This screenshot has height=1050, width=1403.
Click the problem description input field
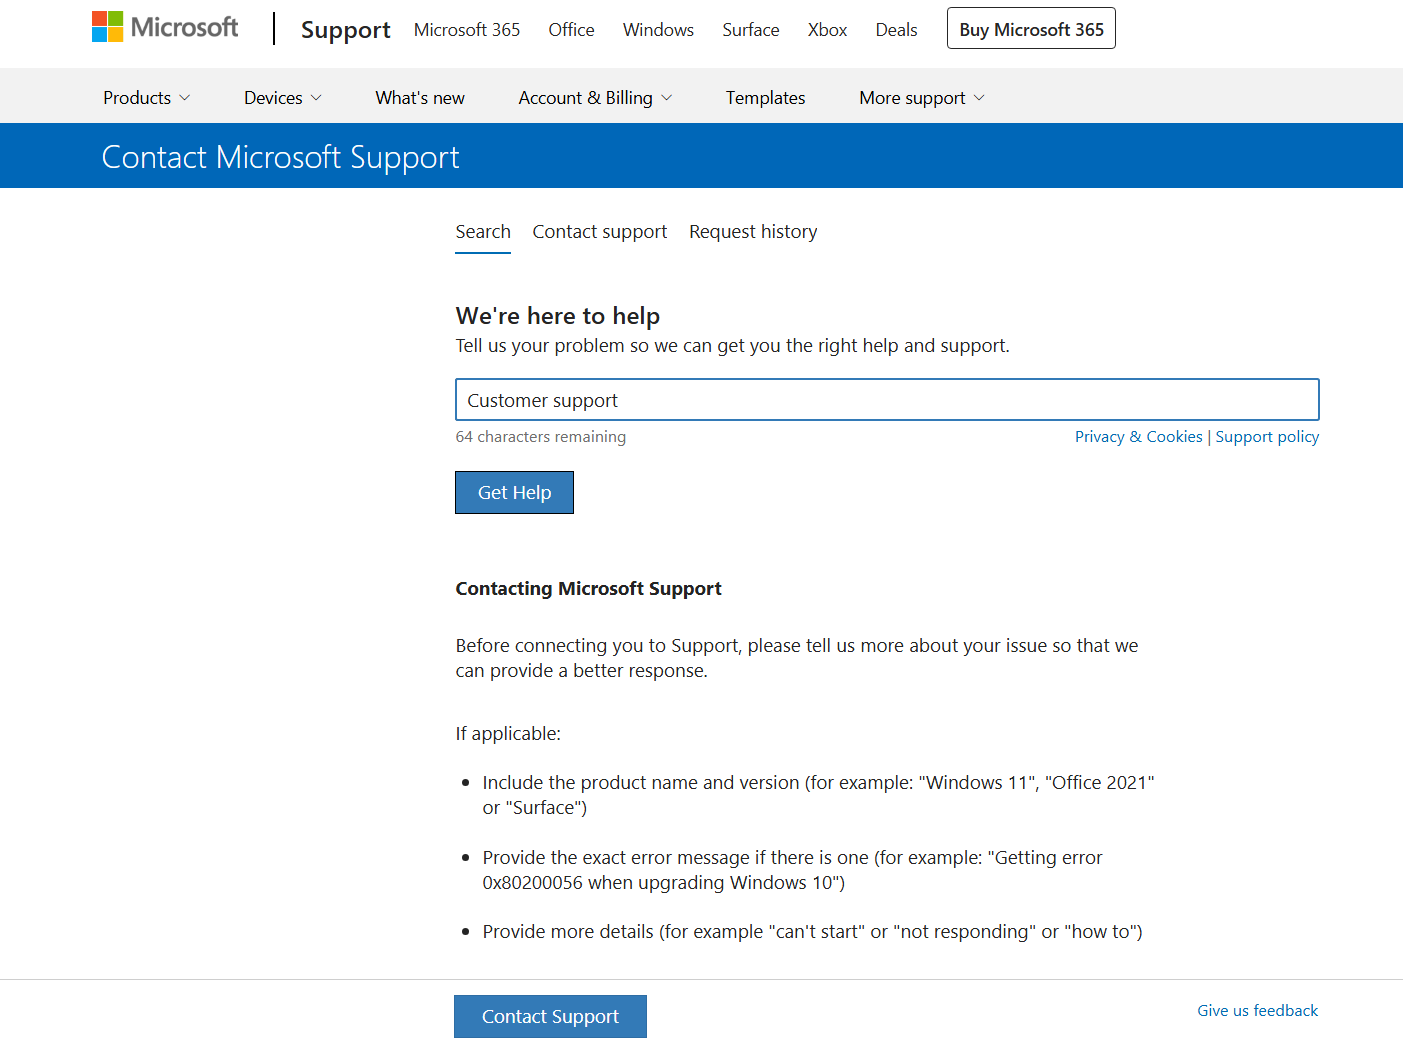click(x=887, y=400)
